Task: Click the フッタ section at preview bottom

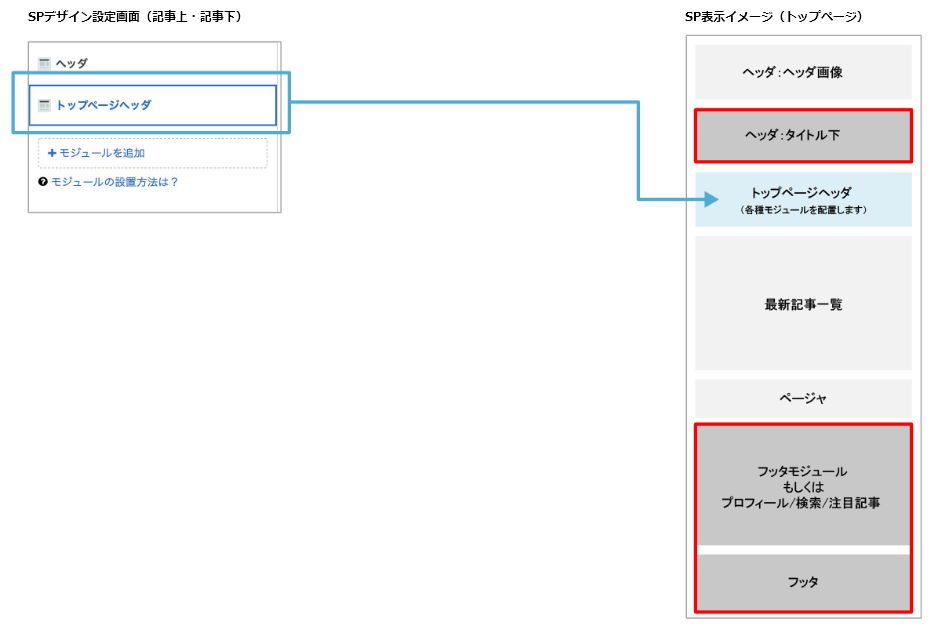Action: [802, 581]
